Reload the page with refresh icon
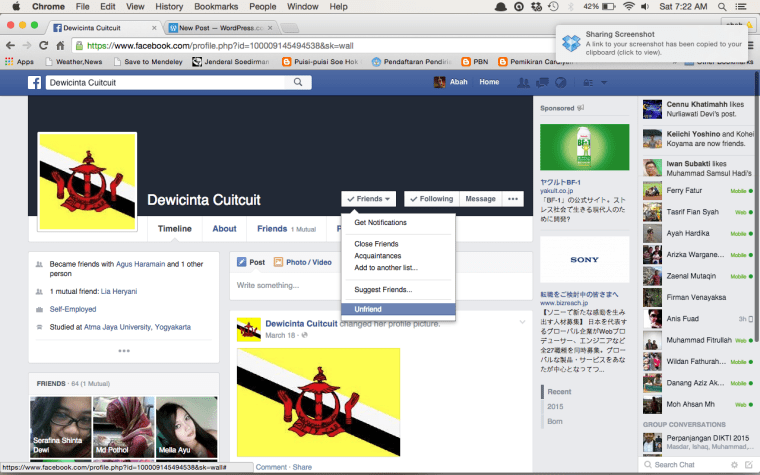 (x=44, y=46)
